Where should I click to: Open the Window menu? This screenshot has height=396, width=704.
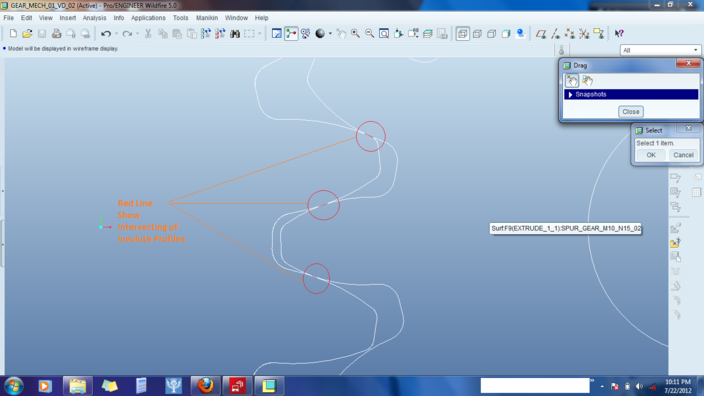tap(236, 18)
